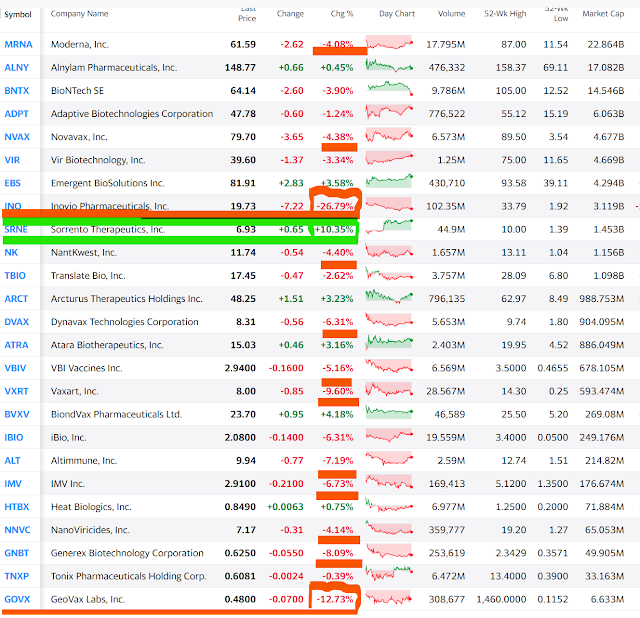
Task: Click GeoVax's 52-week high 1,460.0000
Action: point(501,599)
